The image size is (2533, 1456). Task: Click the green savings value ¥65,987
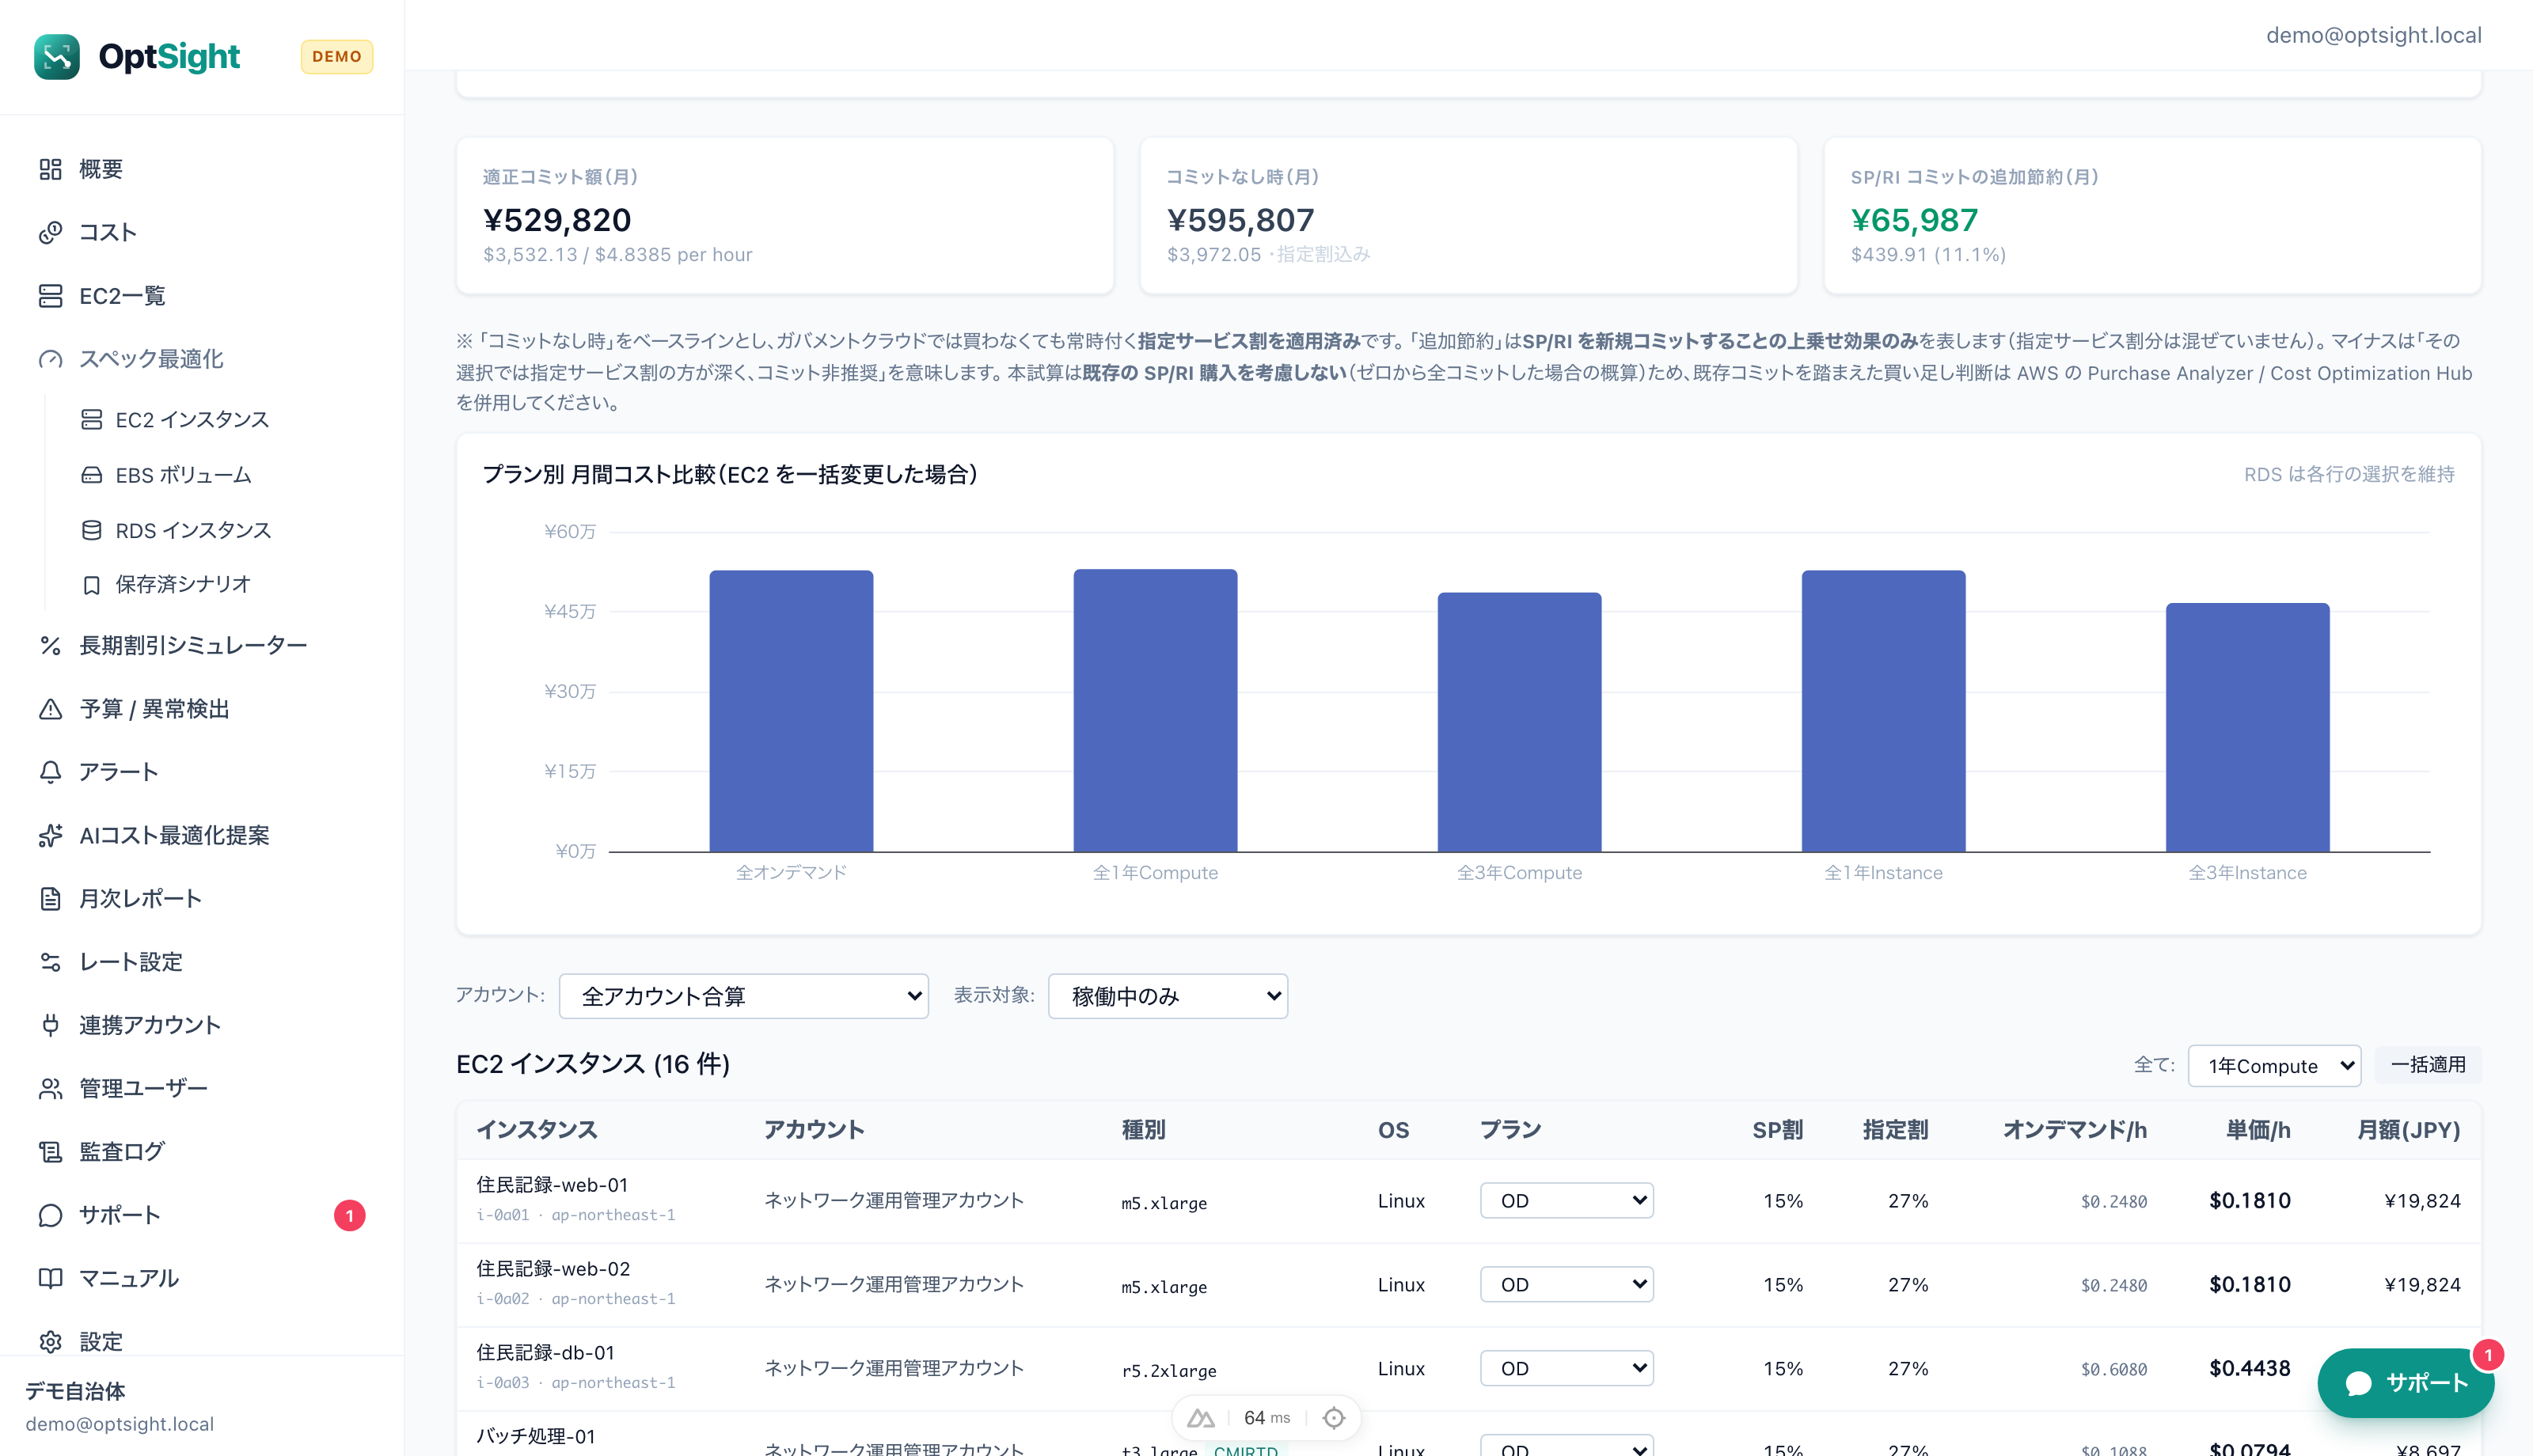click(1914, 220)
